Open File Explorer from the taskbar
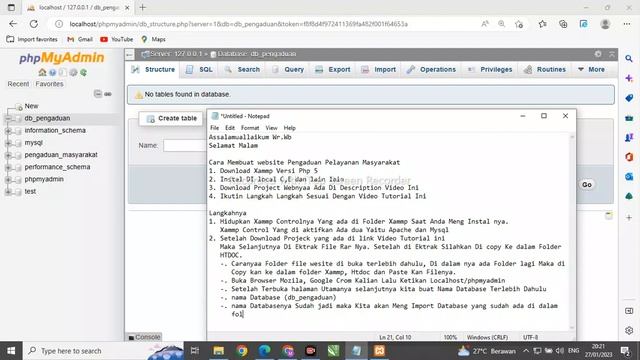This screenshot has height=360, width=640. coord(218,351)
